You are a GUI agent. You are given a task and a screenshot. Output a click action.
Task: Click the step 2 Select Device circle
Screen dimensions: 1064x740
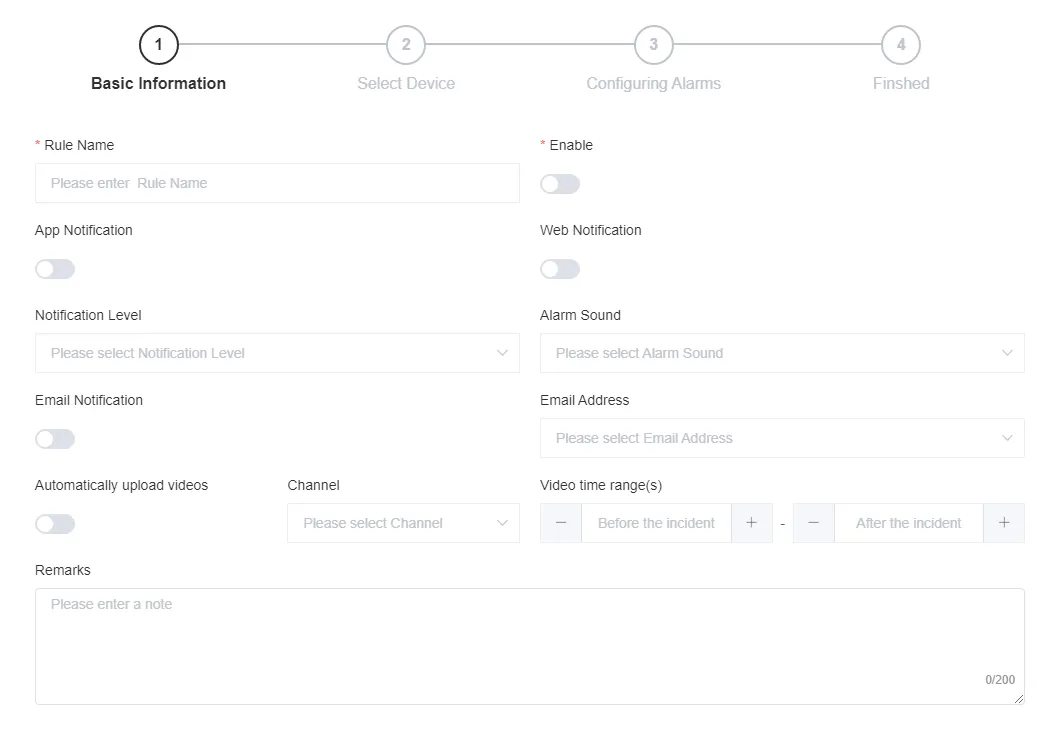[x=406, y=44]
